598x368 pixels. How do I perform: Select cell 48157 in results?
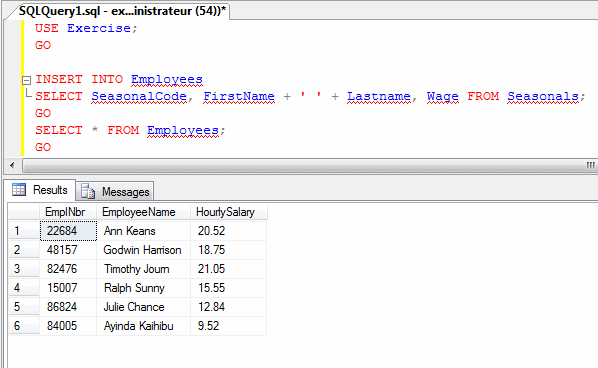pos(68,250)
